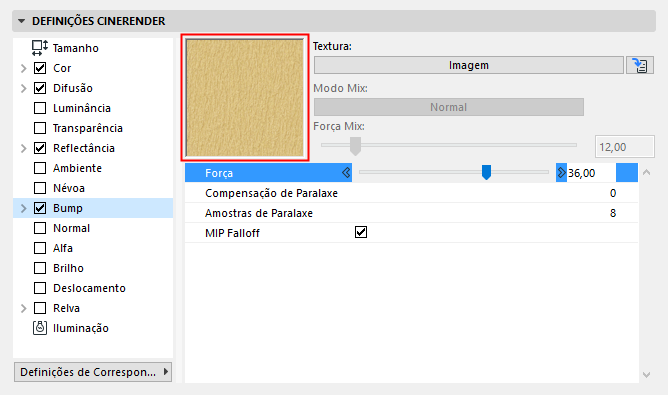
Task: Click the Compensação de Paralaxe value 0
Action: [613, 193]
